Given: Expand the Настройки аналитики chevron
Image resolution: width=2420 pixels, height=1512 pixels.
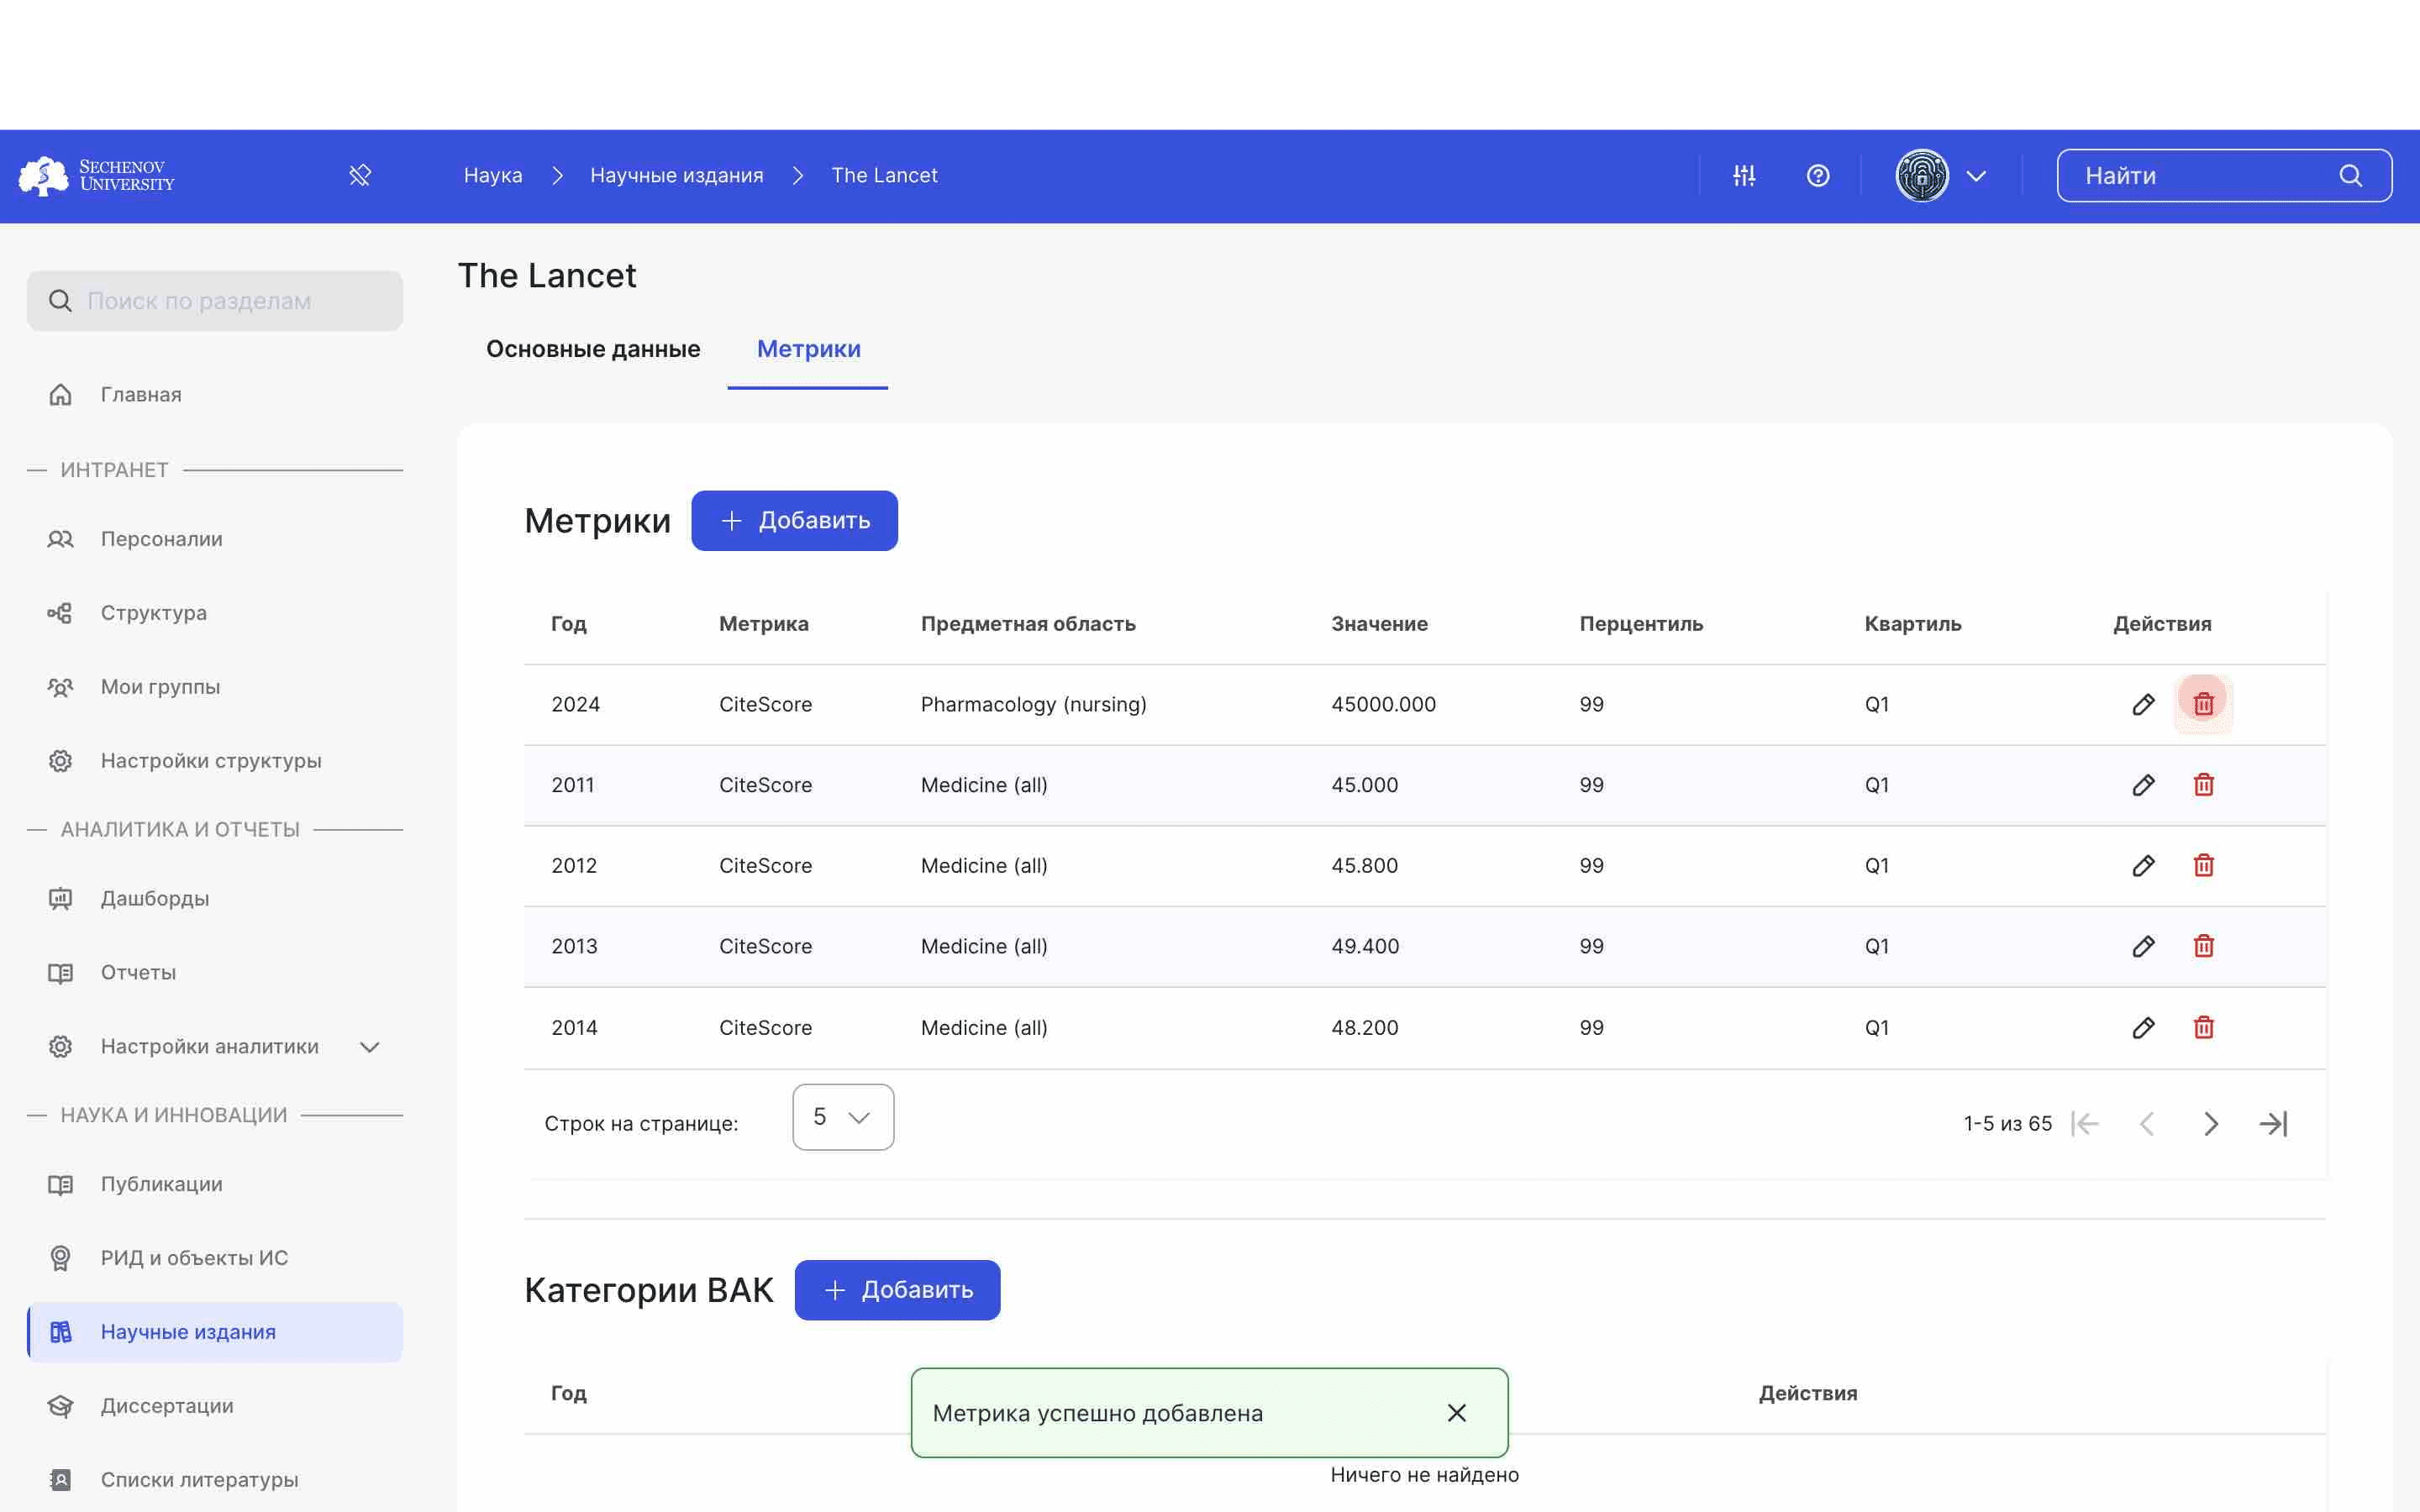Looking at the screenshot, I should 370,1047.
